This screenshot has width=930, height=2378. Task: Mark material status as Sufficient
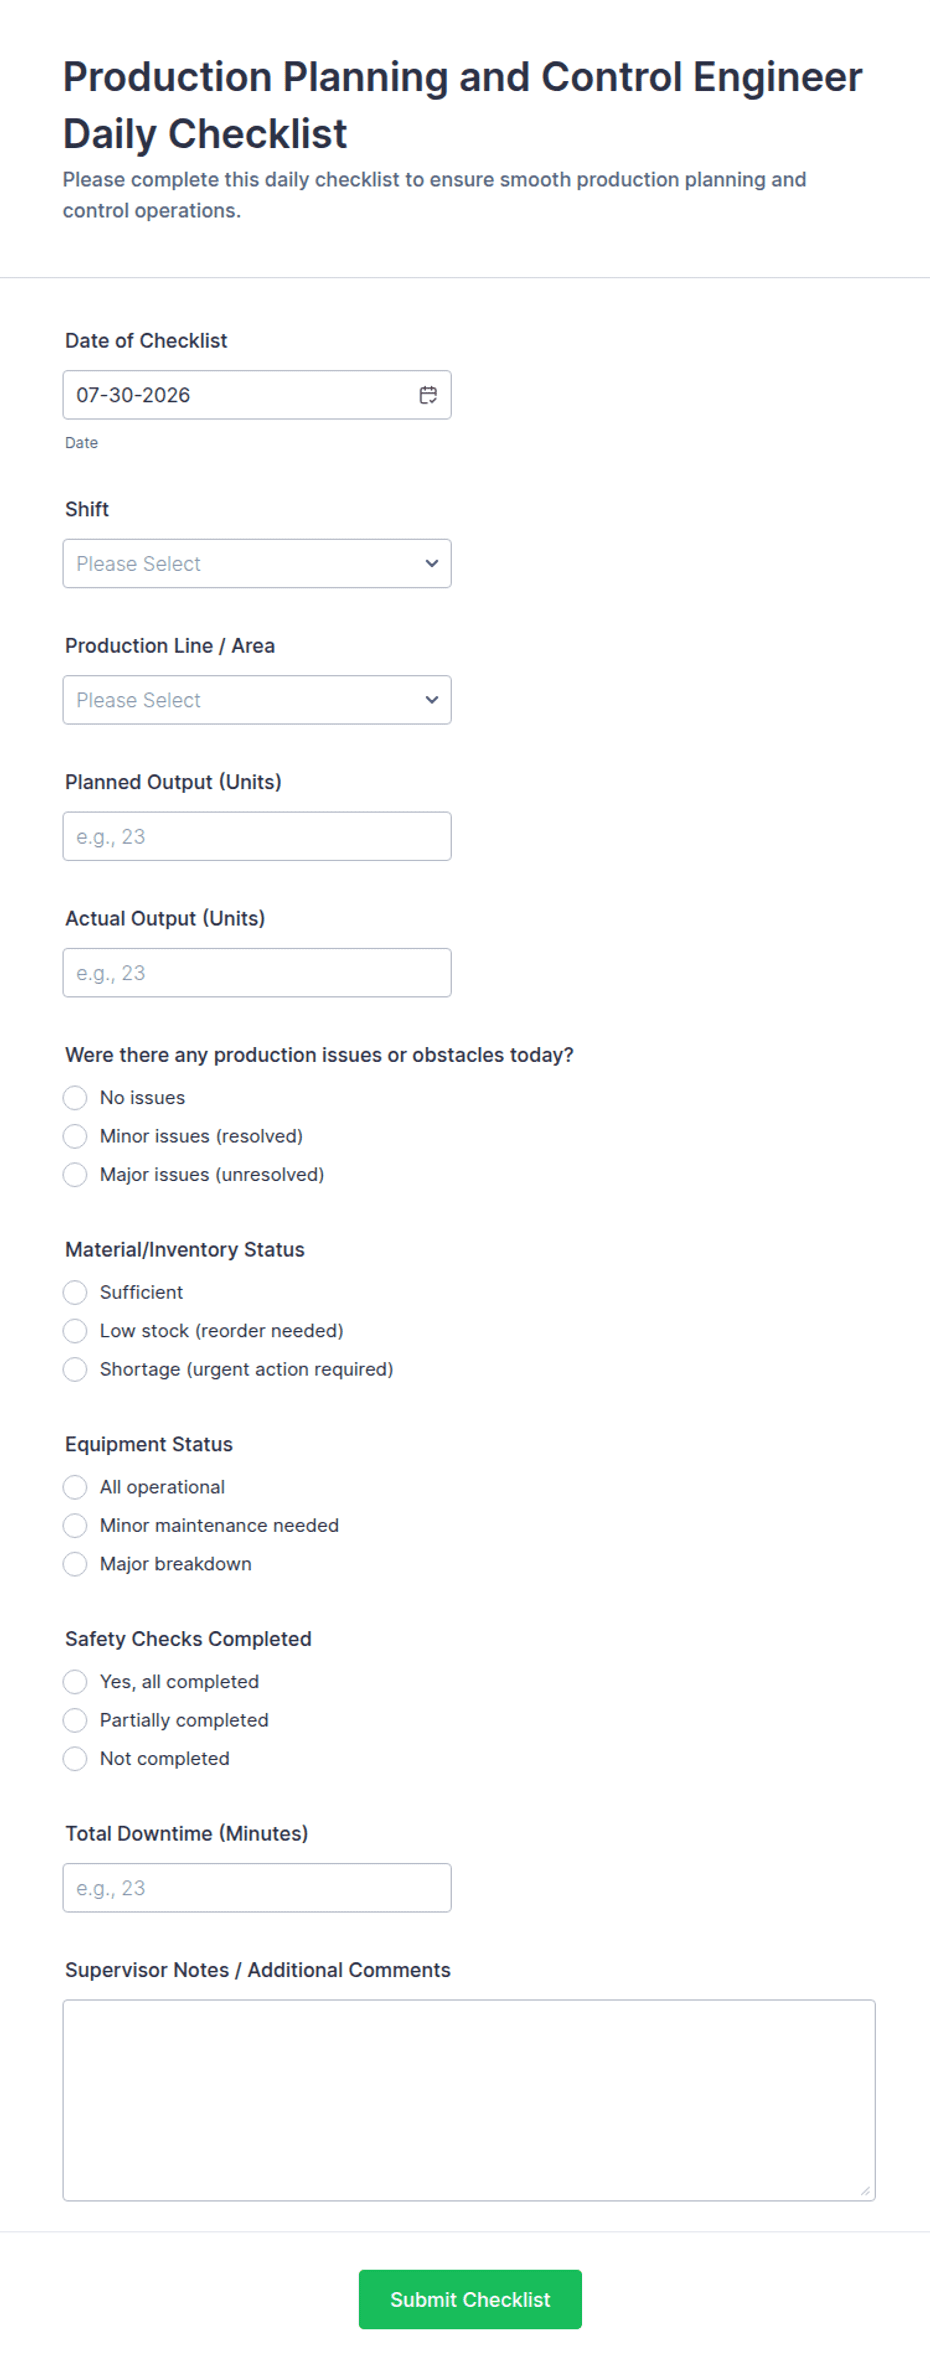(75, 1293)
